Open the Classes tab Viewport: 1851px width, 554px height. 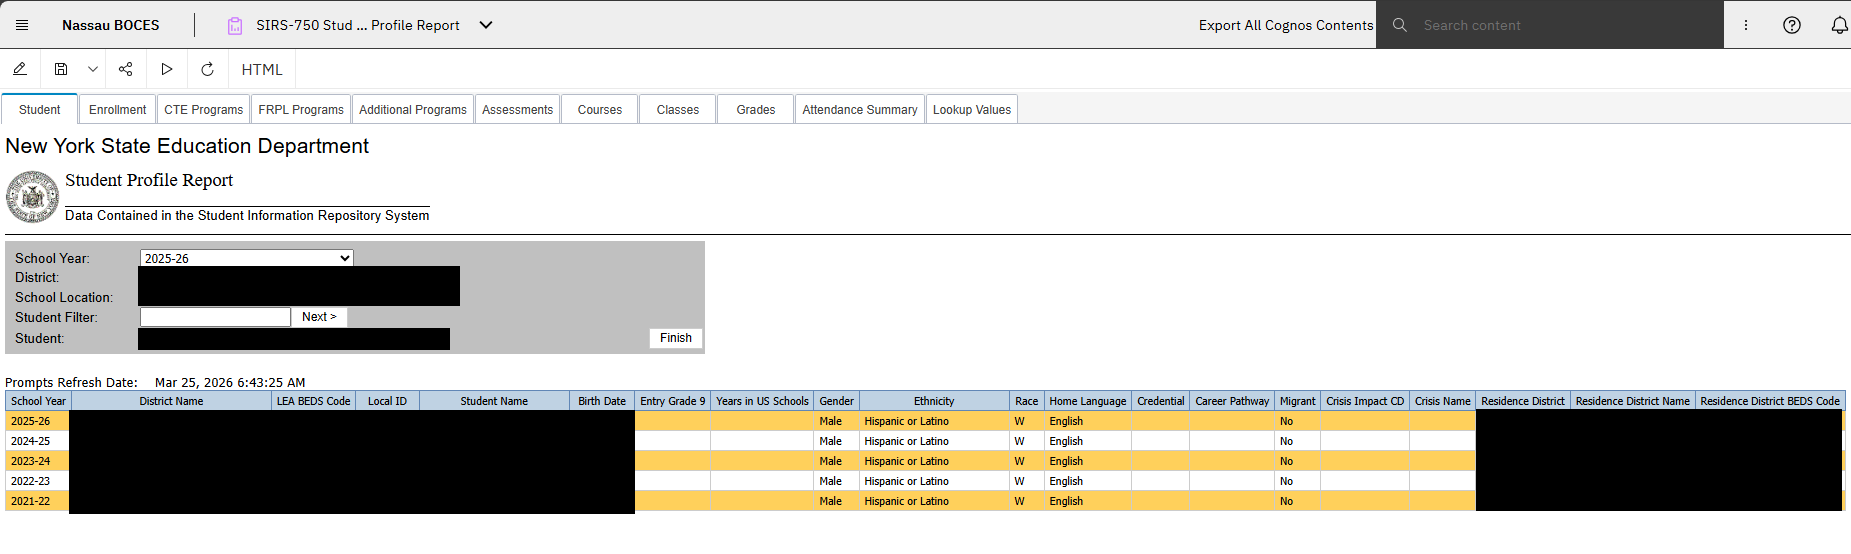678,109
